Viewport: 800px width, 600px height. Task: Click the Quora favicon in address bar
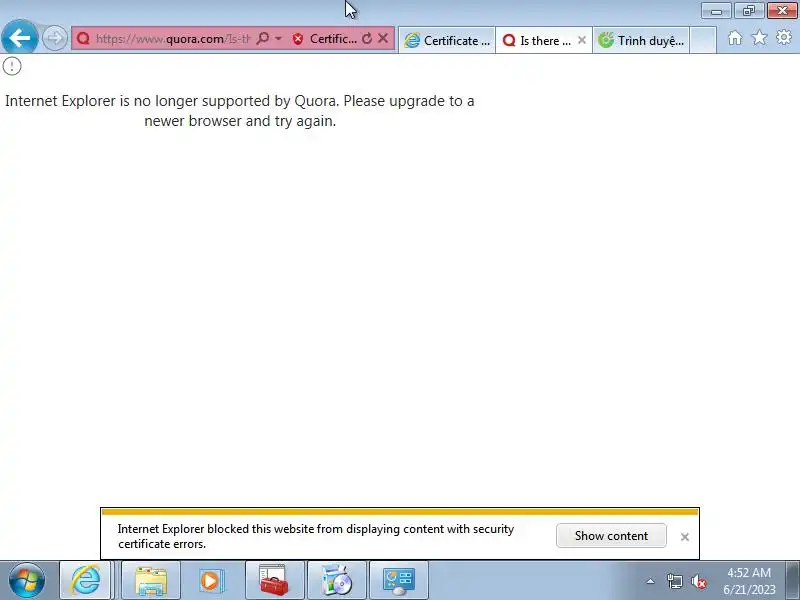83,39
